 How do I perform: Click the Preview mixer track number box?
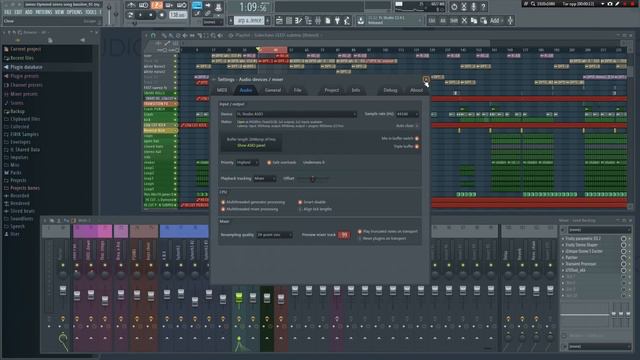pyautogui.click(x=344, y=235)
